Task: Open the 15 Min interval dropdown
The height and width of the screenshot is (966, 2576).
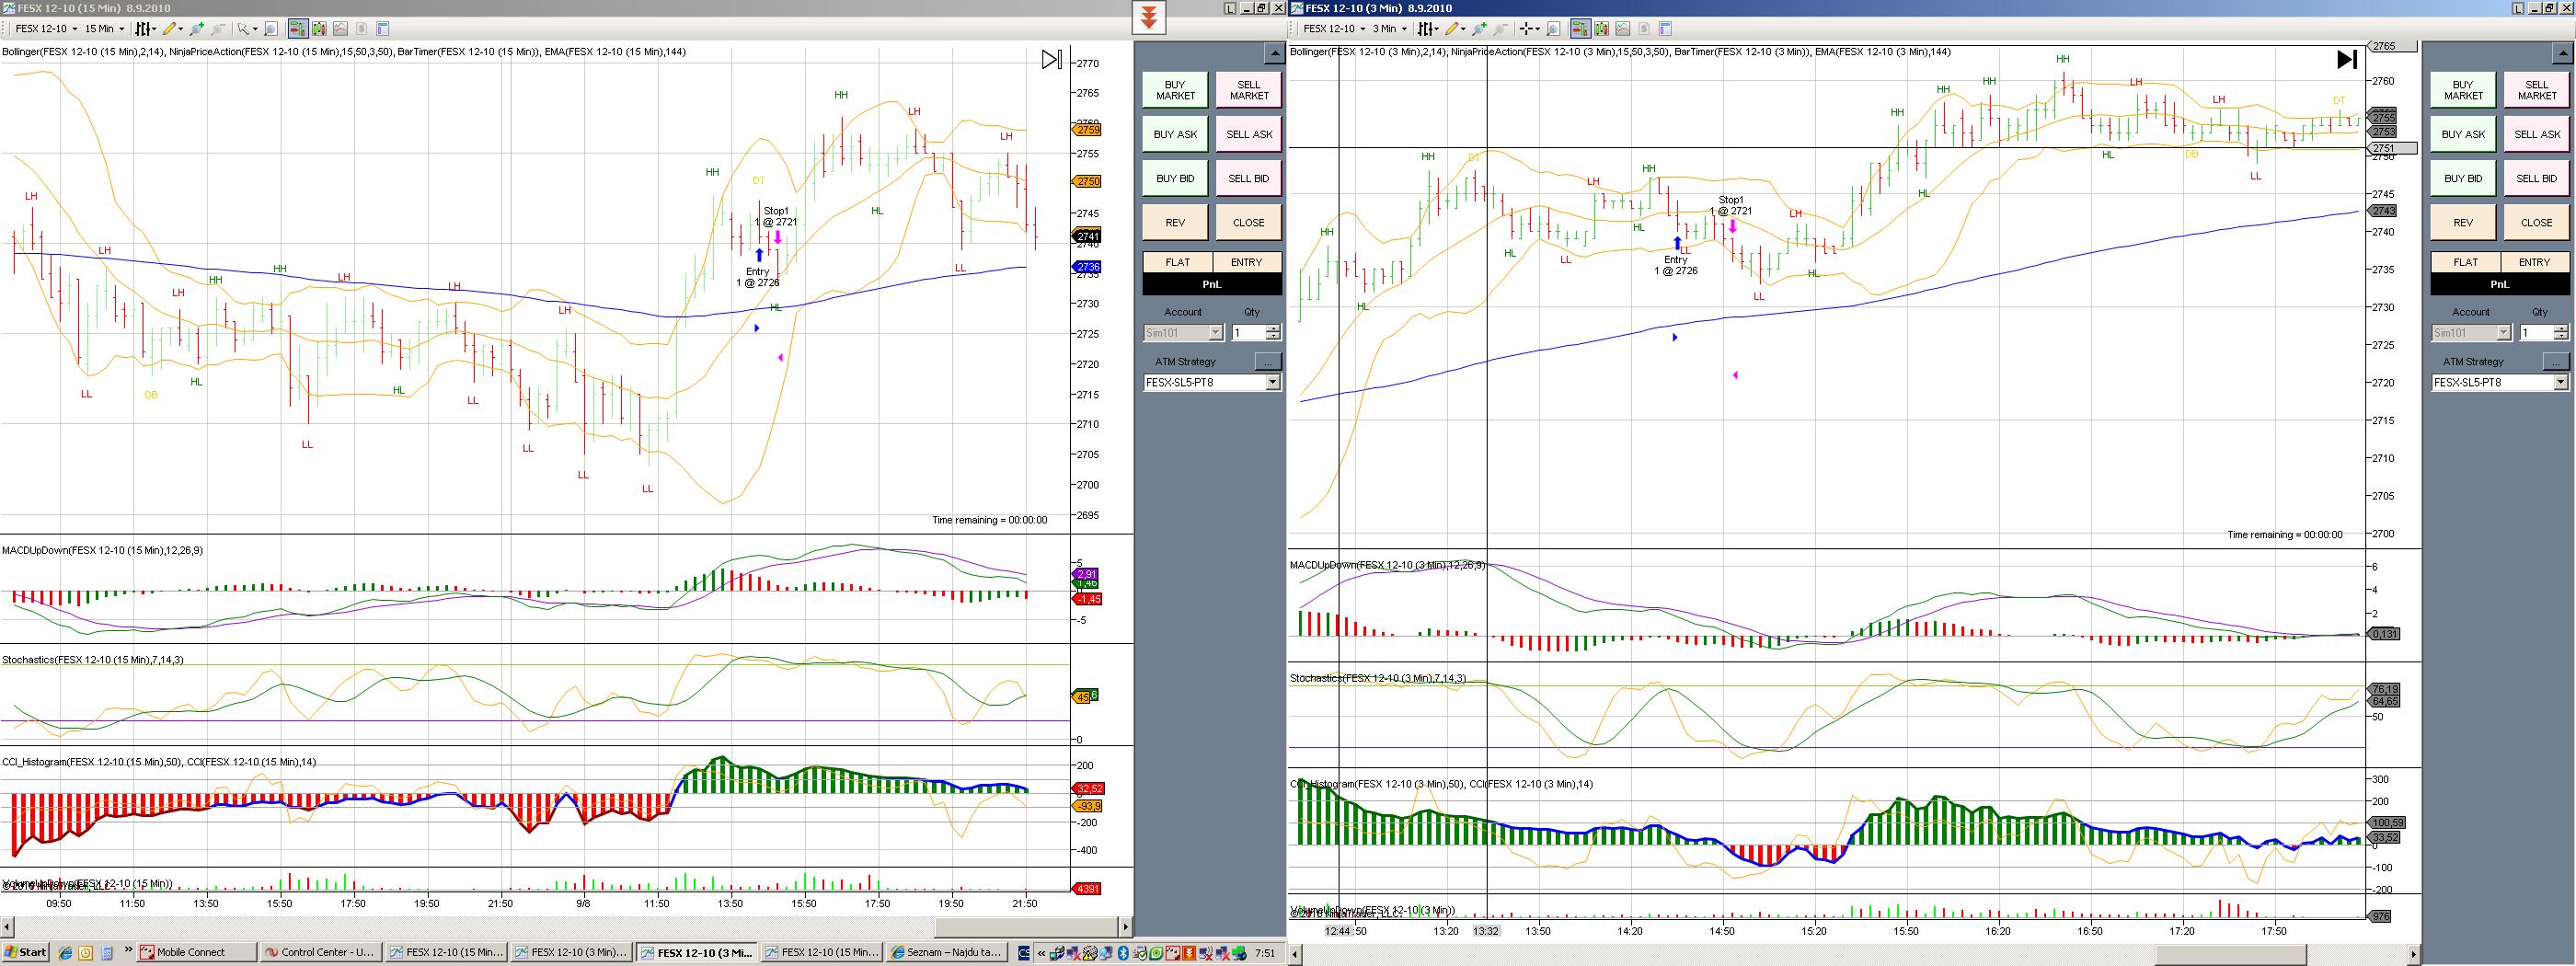Action: click(x=103, y=29)
